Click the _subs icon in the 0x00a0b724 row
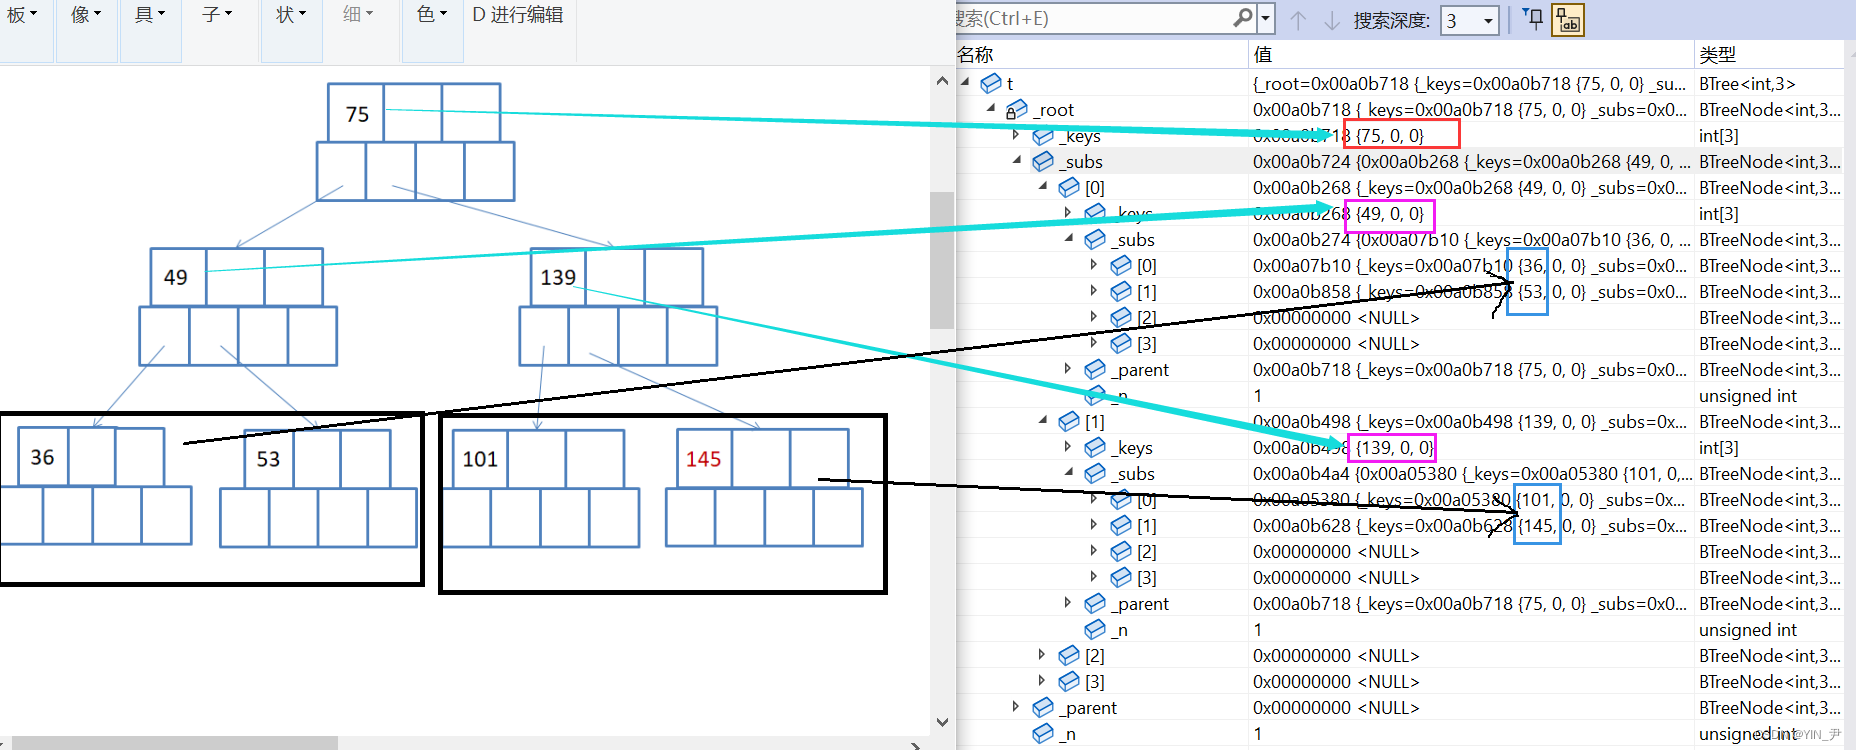 pos(1043,161)
